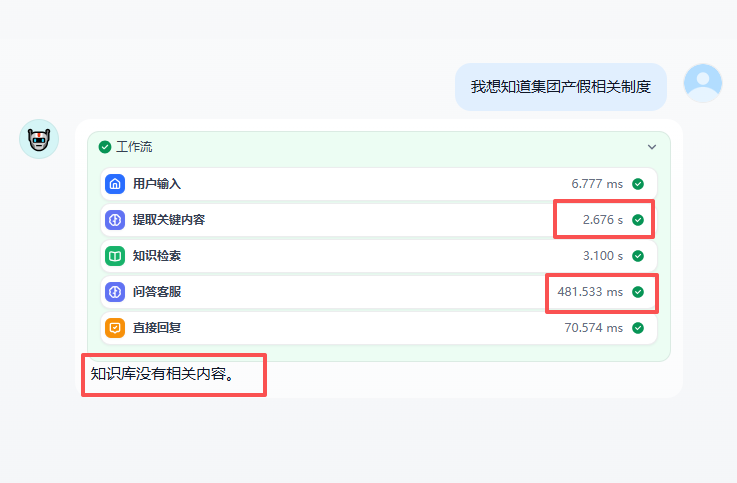Click the 工作流 header title
The height and width of the screenshot is (483, 737).
click(x=134, y=147)
